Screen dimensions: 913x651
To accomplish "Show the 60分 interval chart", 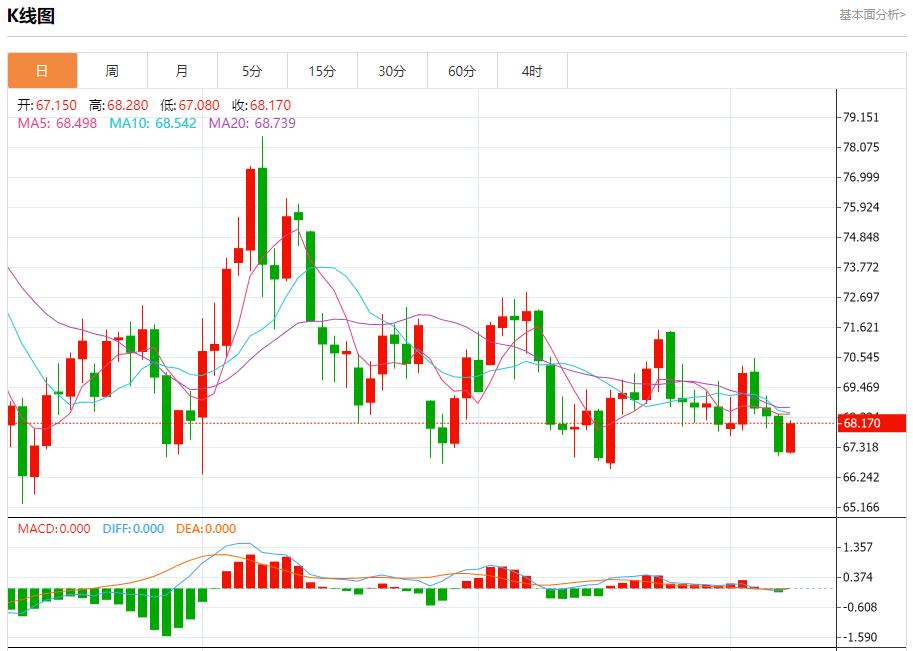I will (x=462, y=71).
